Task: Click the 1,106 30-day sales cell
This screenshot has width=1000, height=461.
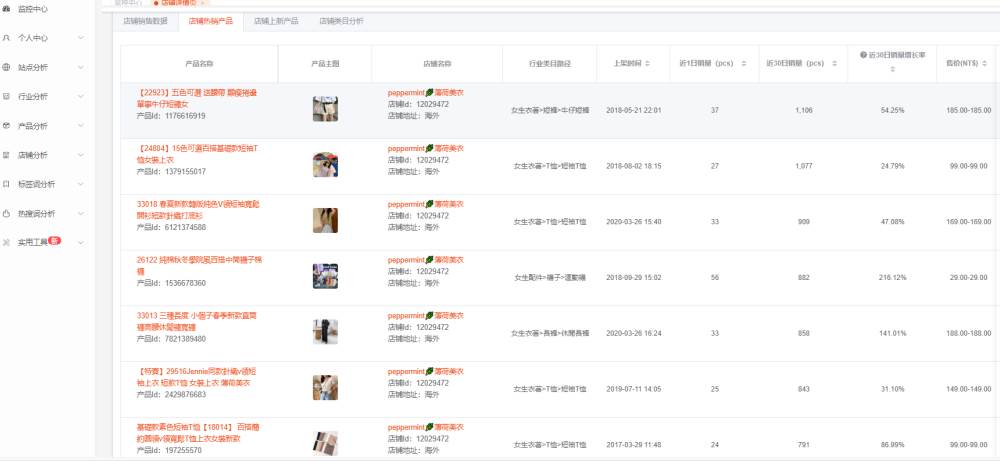Action: click(x=804, y=110)
